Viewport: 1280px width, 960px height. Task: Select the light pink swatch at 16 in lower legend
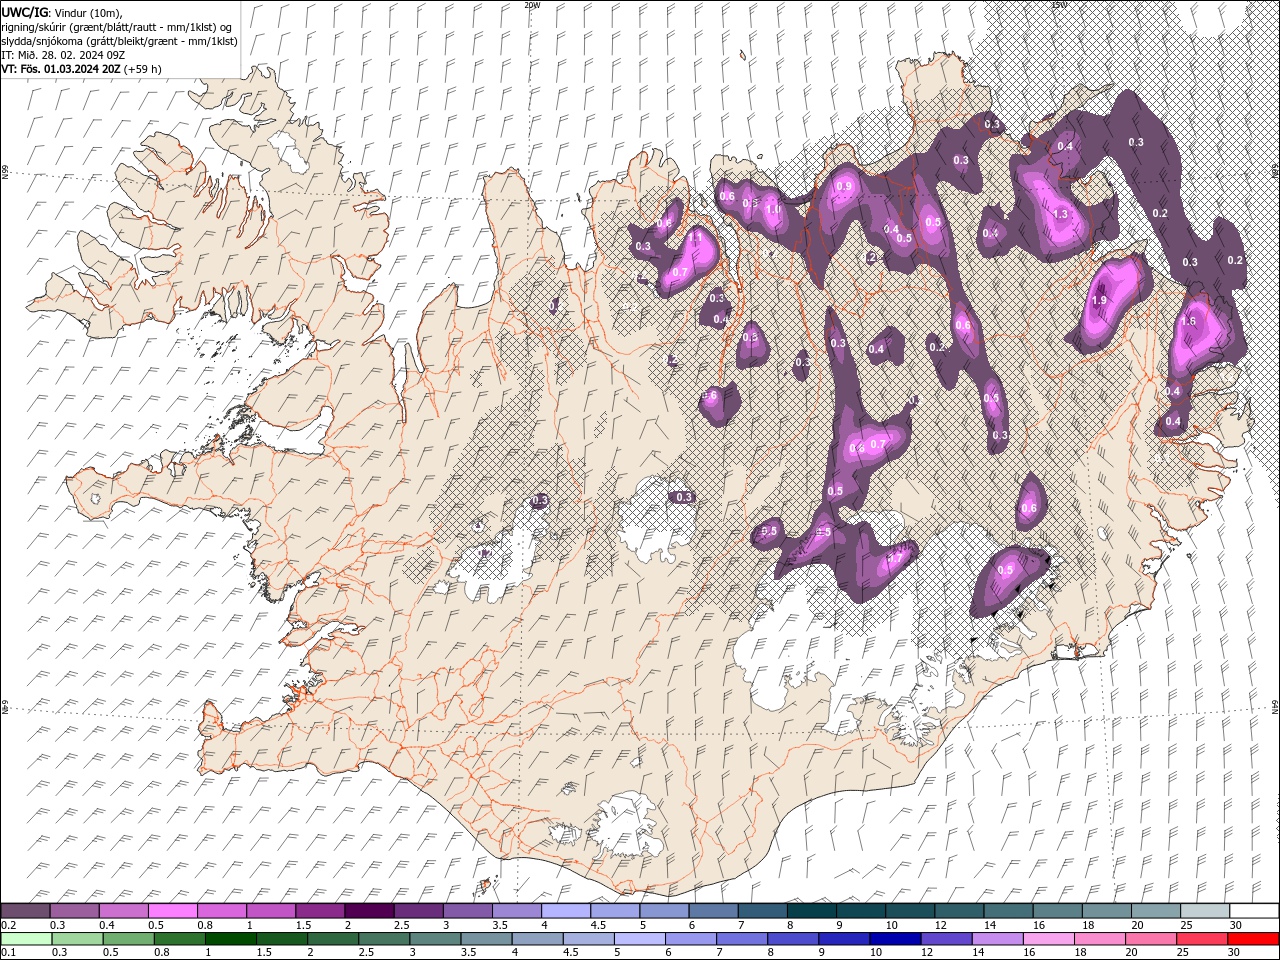coord(1047,939)
